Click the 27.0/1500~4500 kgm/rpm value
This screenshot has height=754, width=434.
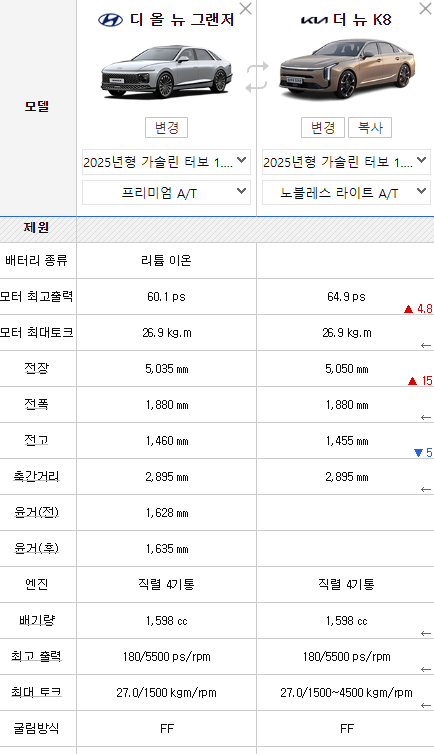[x=347, y=693]
